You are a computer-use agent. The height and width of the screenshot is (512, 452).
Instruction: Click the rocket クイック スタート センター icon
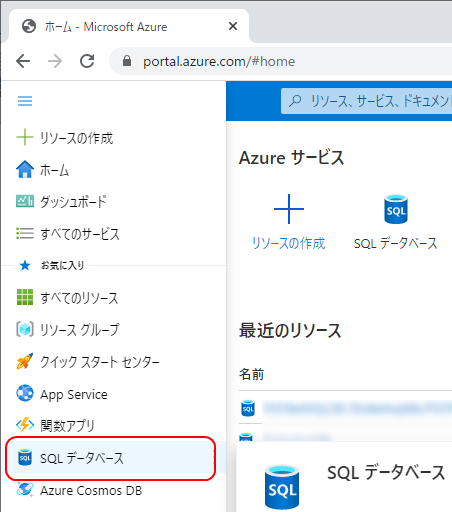[x=25, y=361]
